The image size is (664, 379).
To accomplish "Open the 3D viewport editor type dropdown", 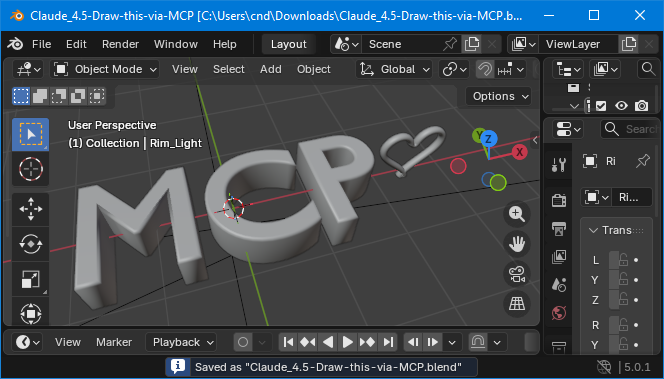I will (28, 69).
